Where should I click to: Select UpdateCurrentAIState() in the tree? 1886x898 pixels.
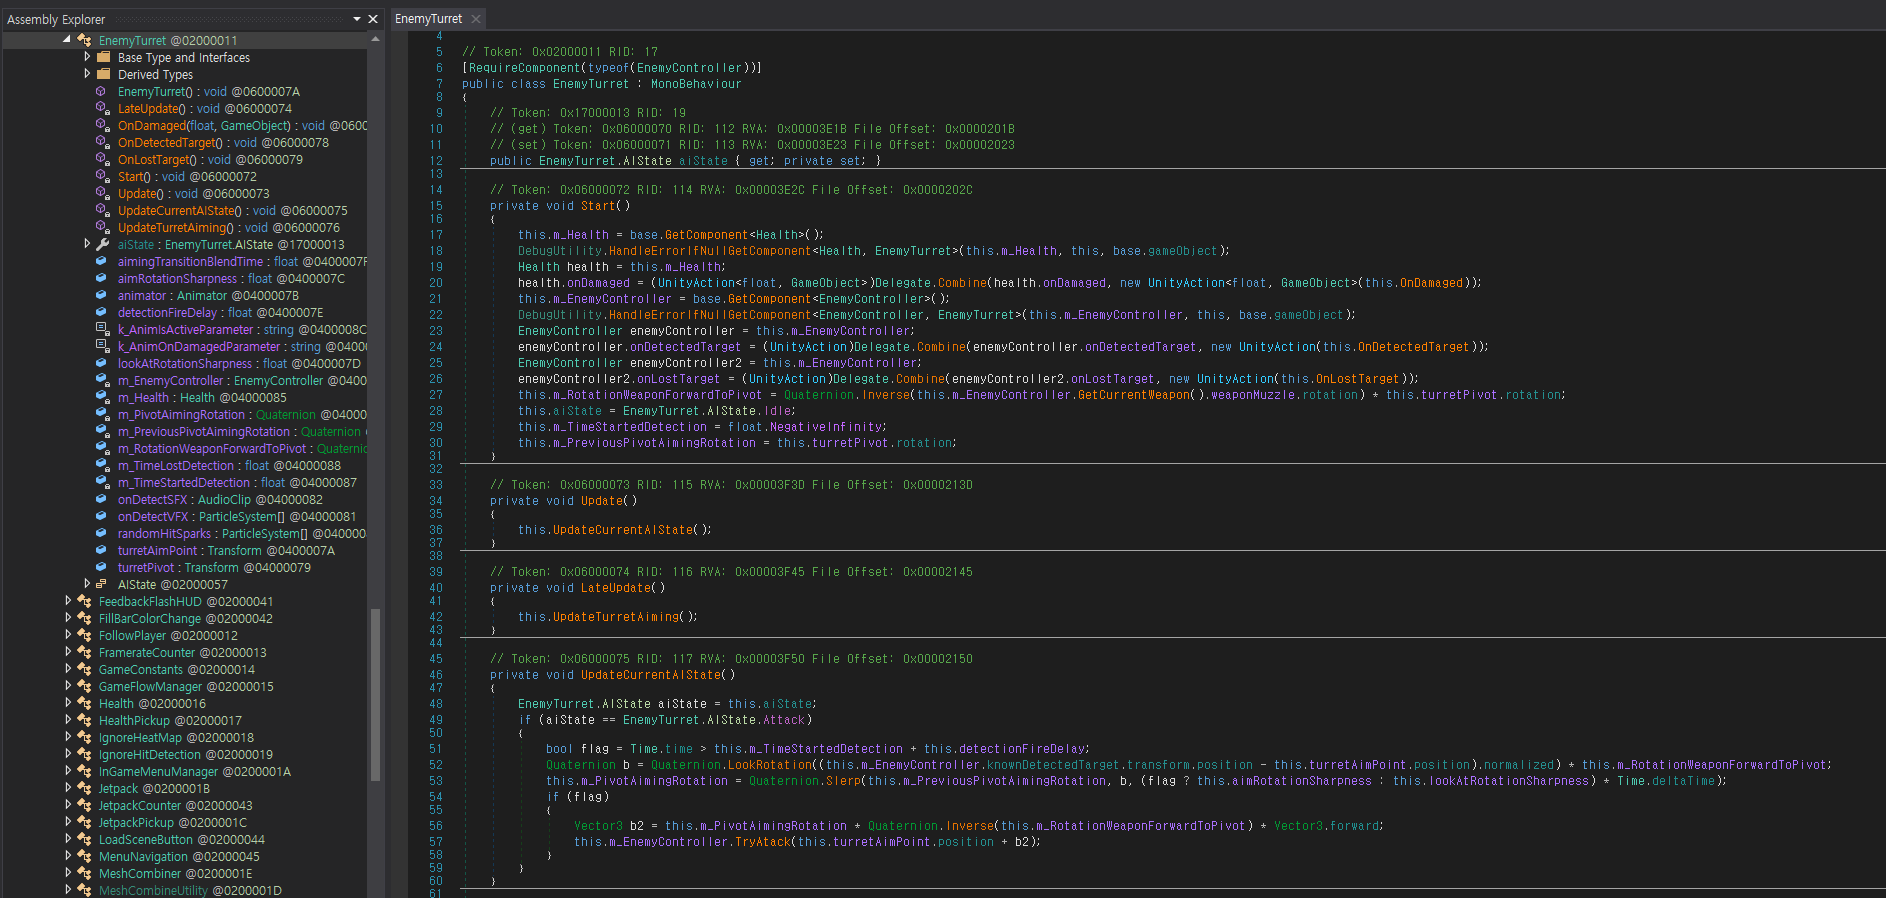232,210
